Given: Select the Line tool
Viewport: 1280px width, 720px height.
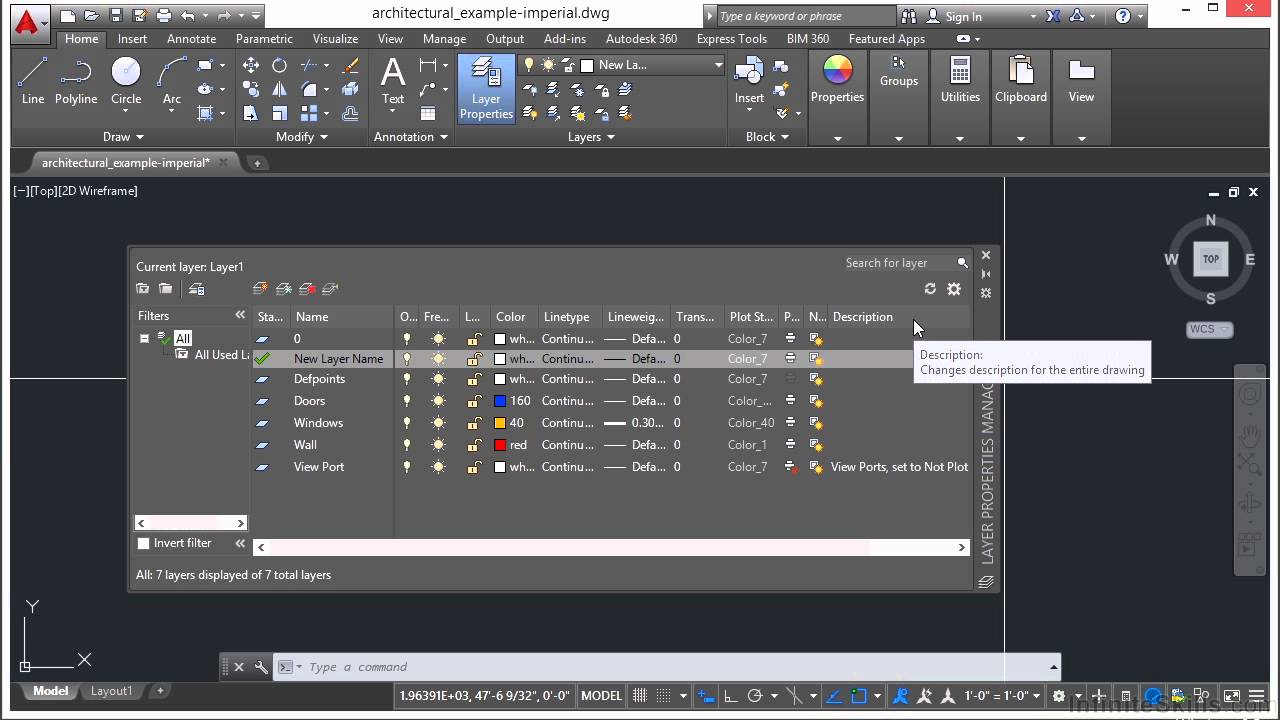Looking at the screenshot, I should click(33, 80).
